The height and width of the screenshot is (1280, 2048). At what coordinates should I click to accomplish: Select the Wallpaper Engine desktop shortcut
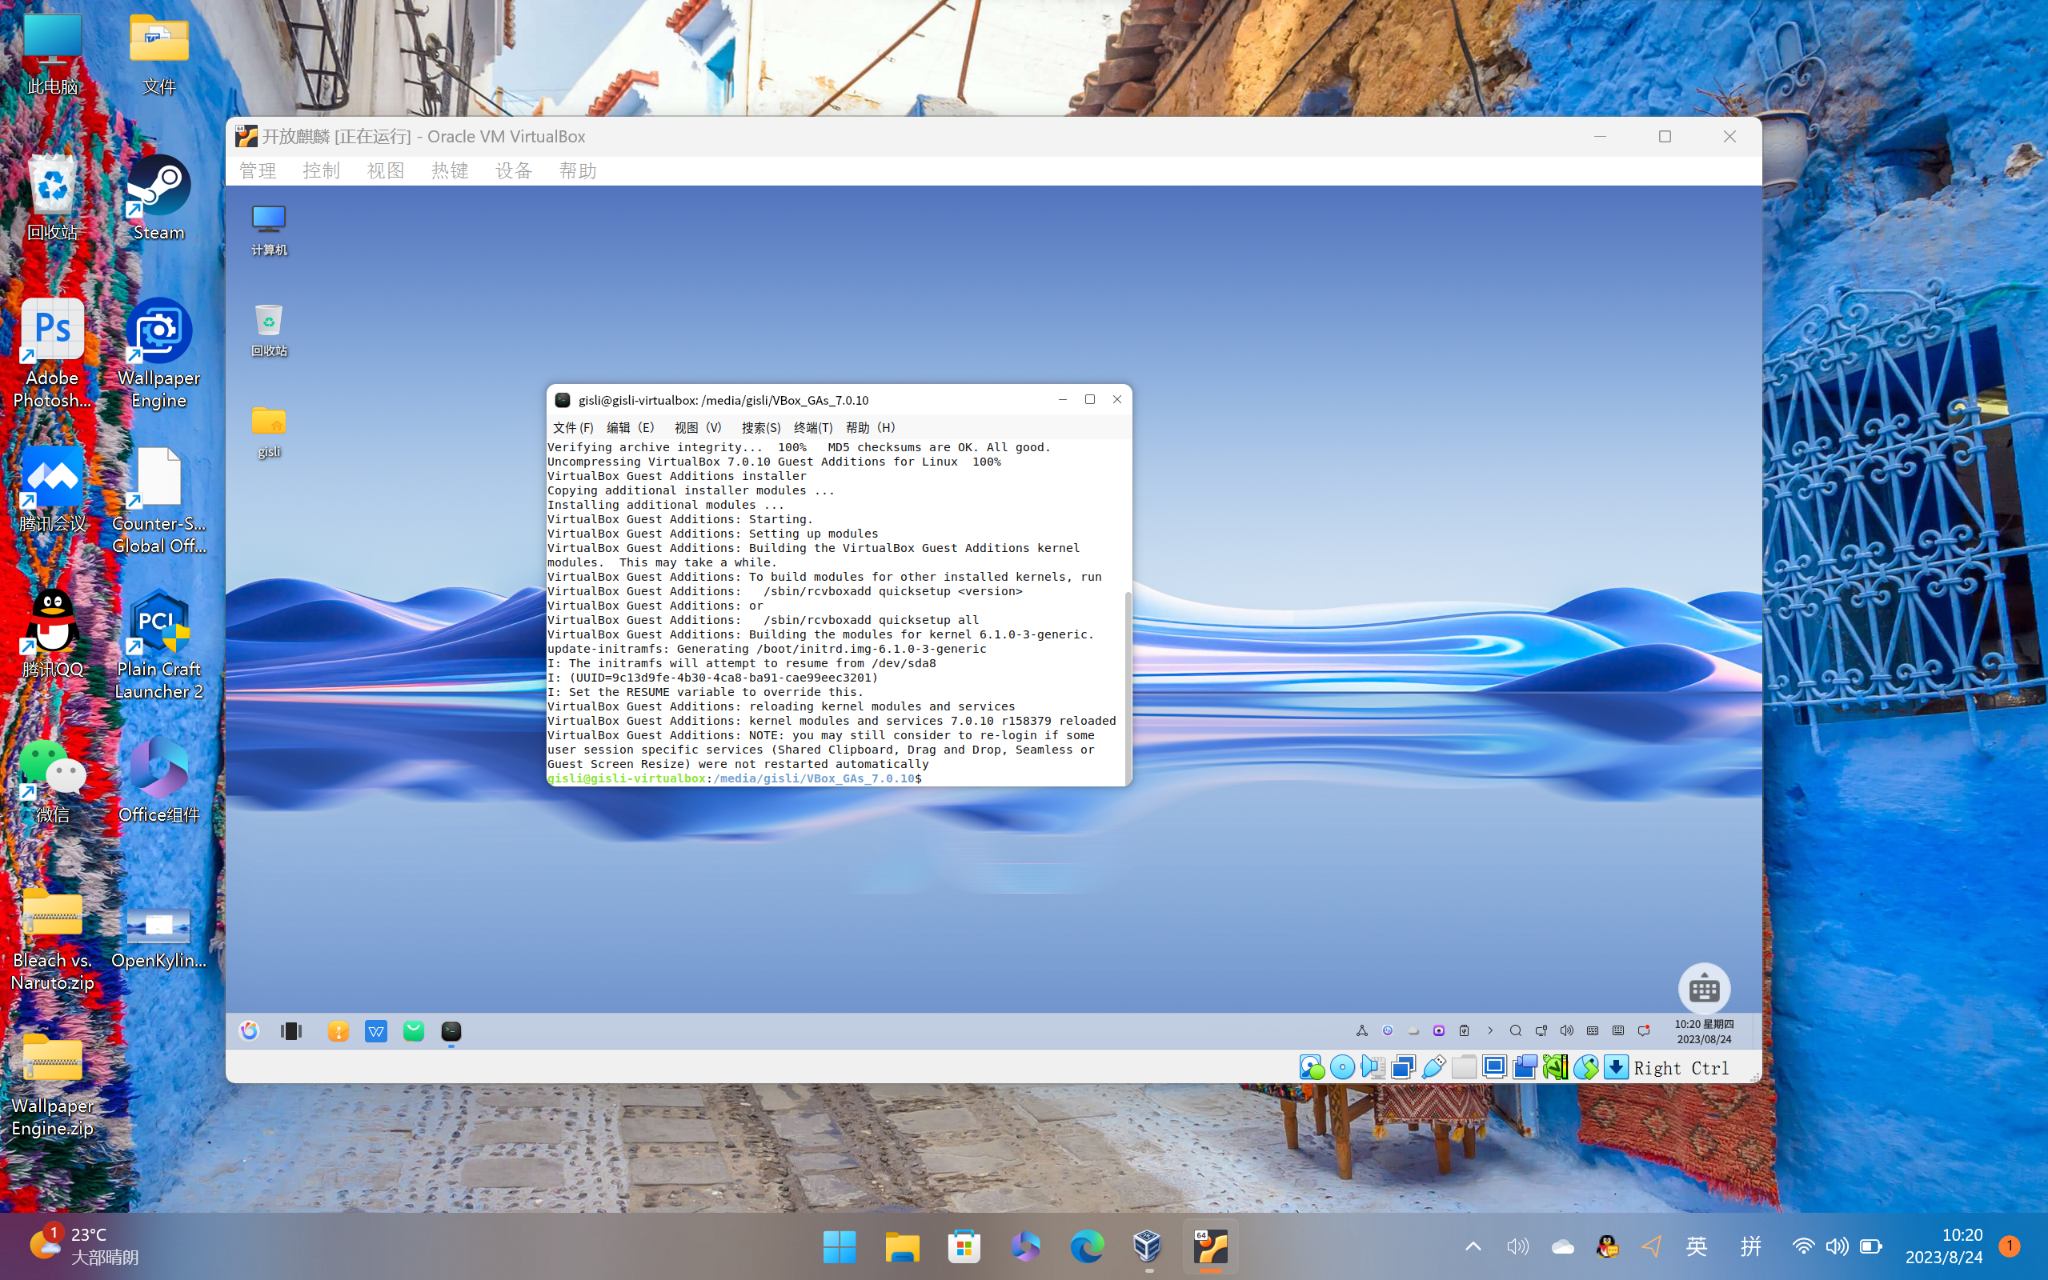[159, 354]
